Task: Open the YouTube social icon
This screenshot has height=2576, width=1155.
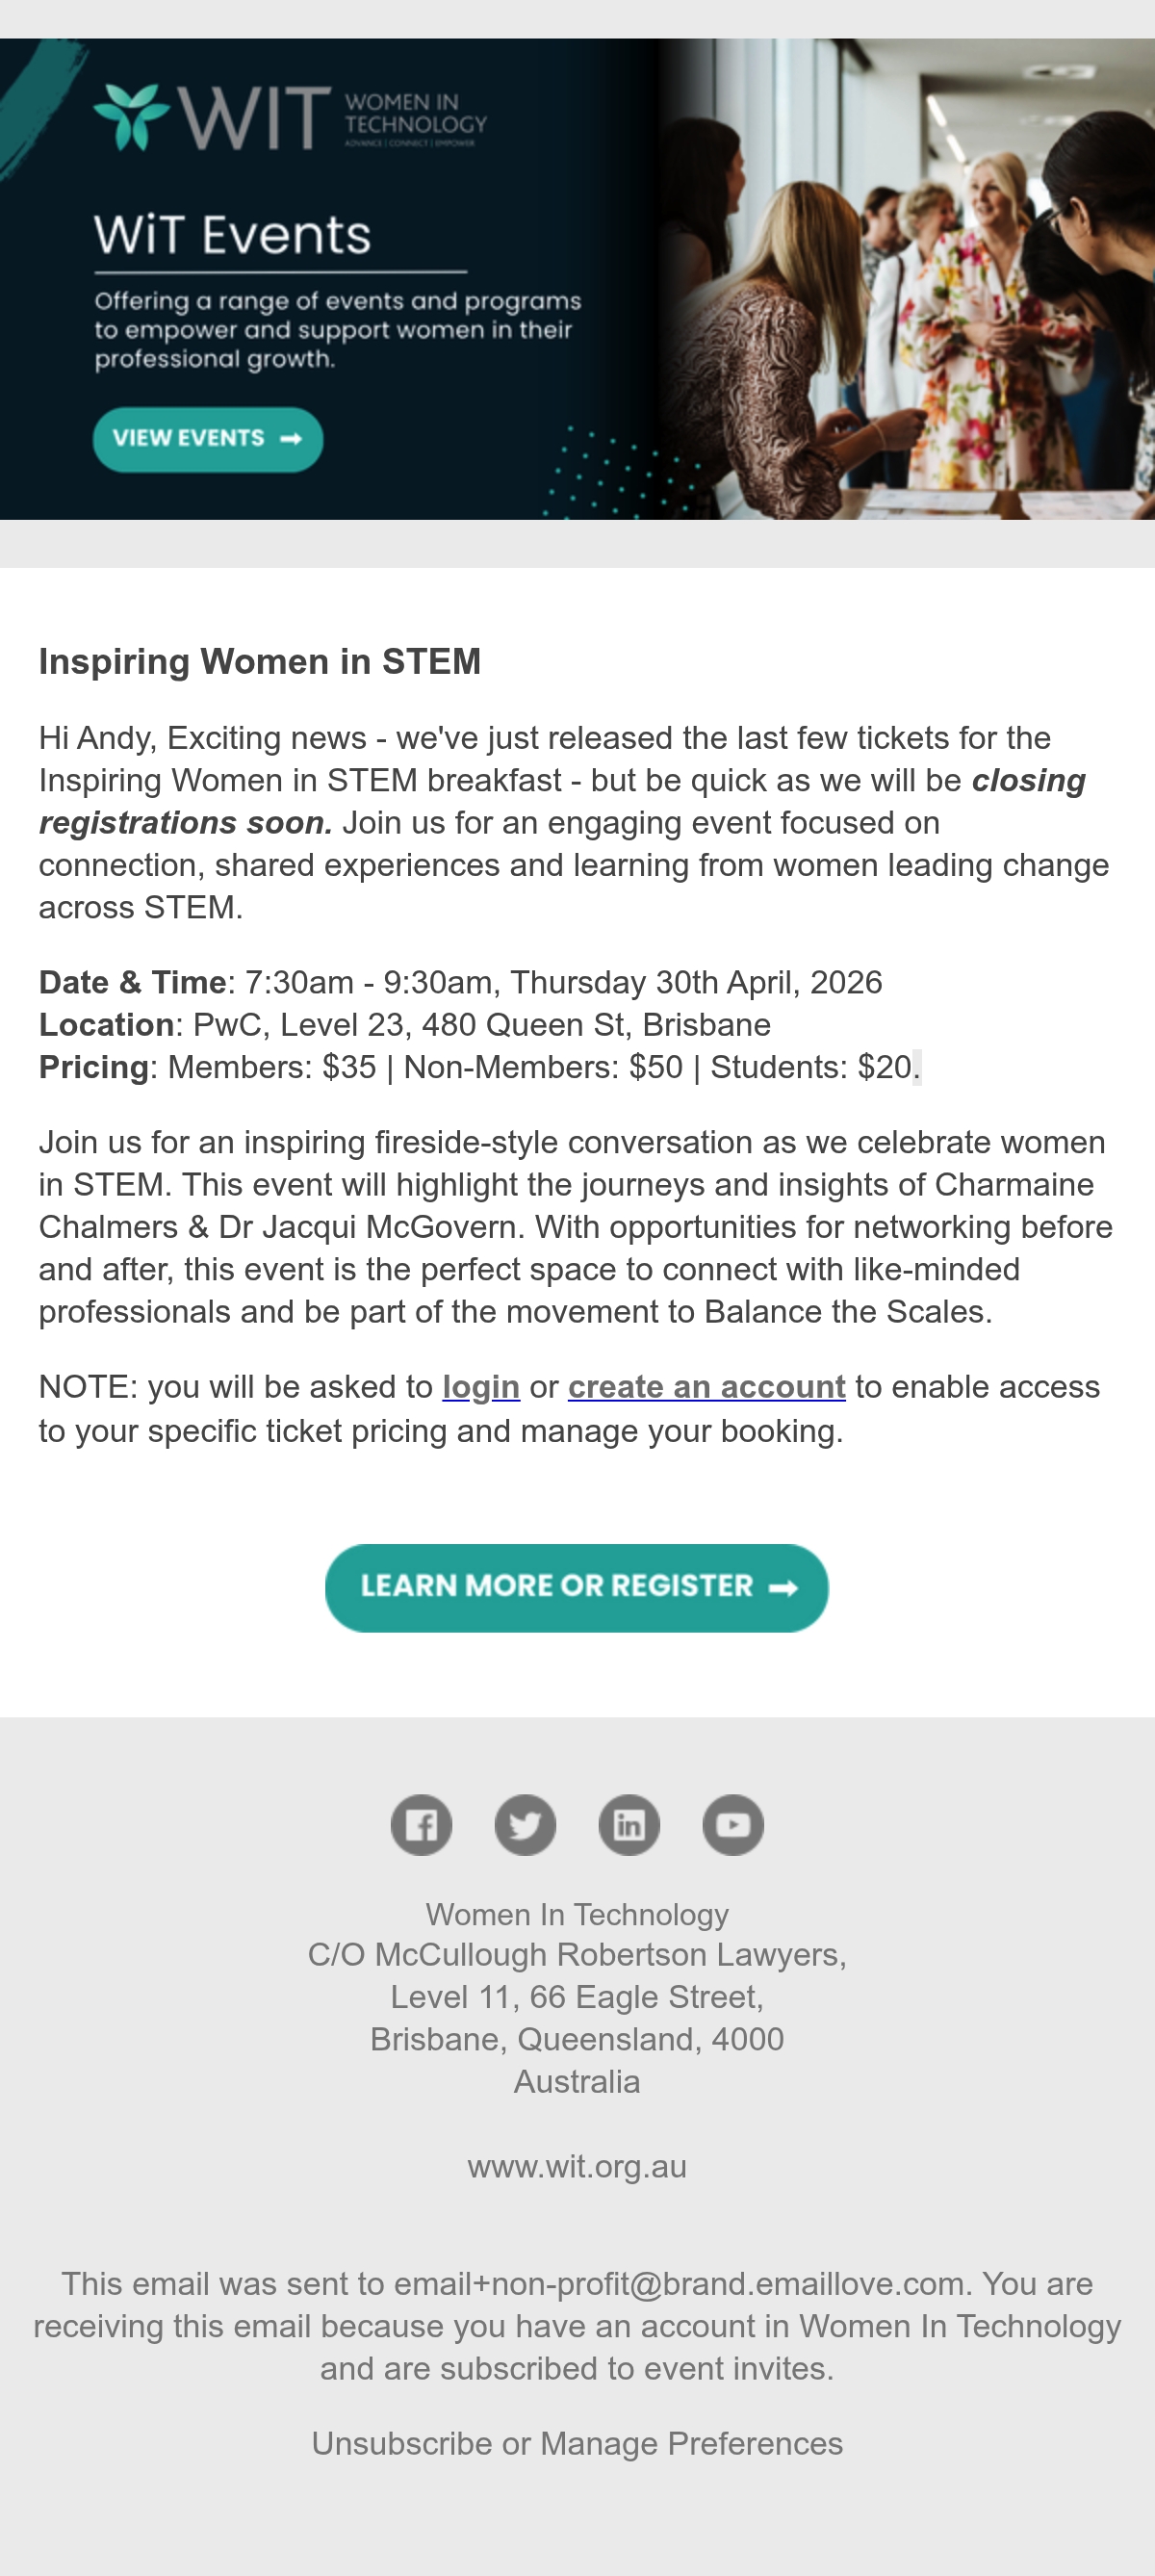Action: 733,1825
